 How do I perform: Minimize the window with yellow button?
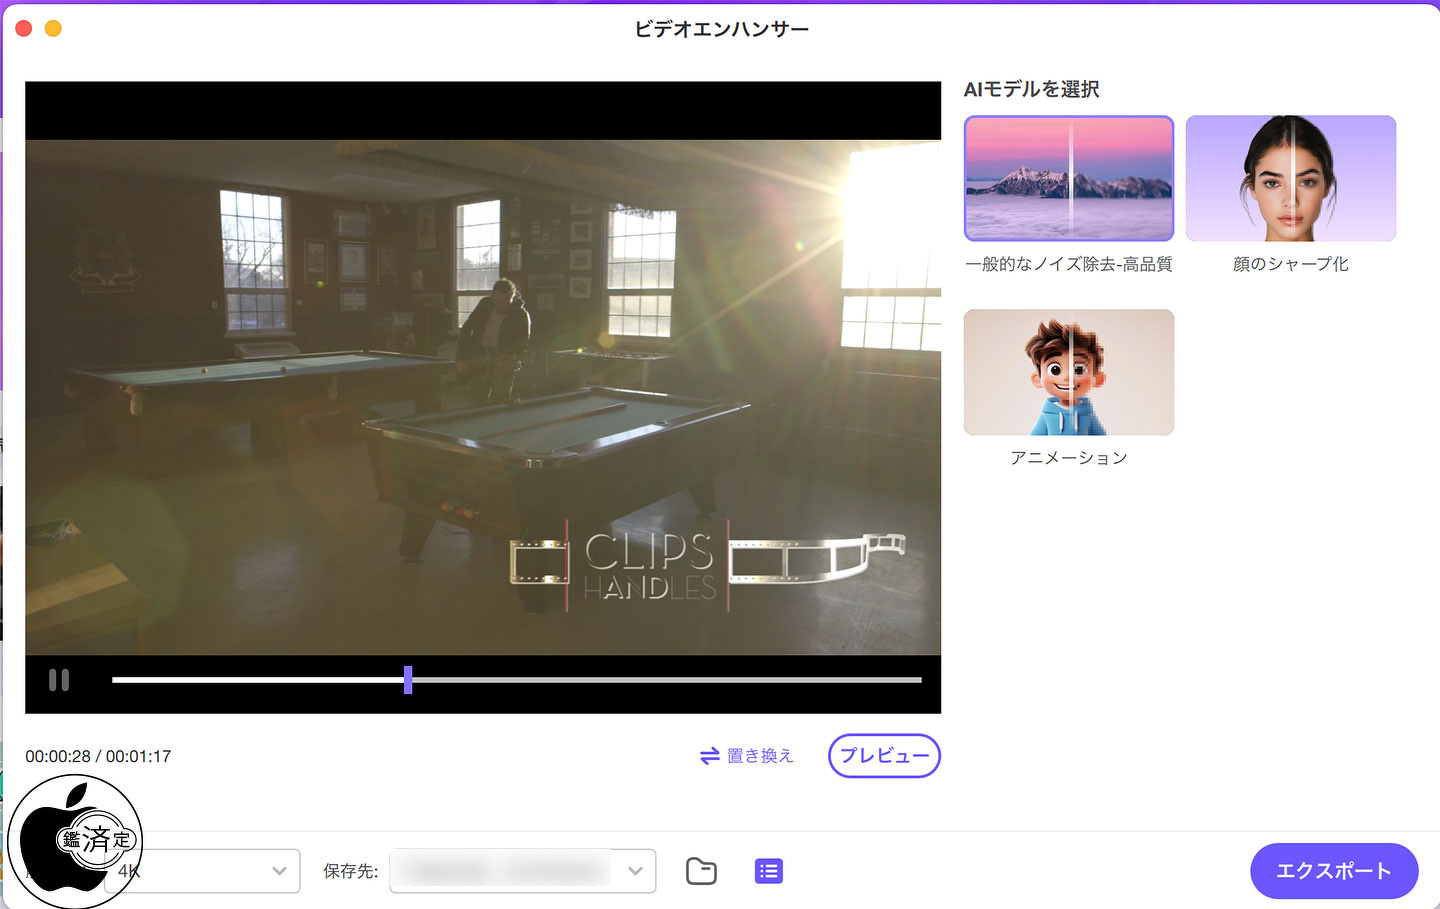pos(53,28)
